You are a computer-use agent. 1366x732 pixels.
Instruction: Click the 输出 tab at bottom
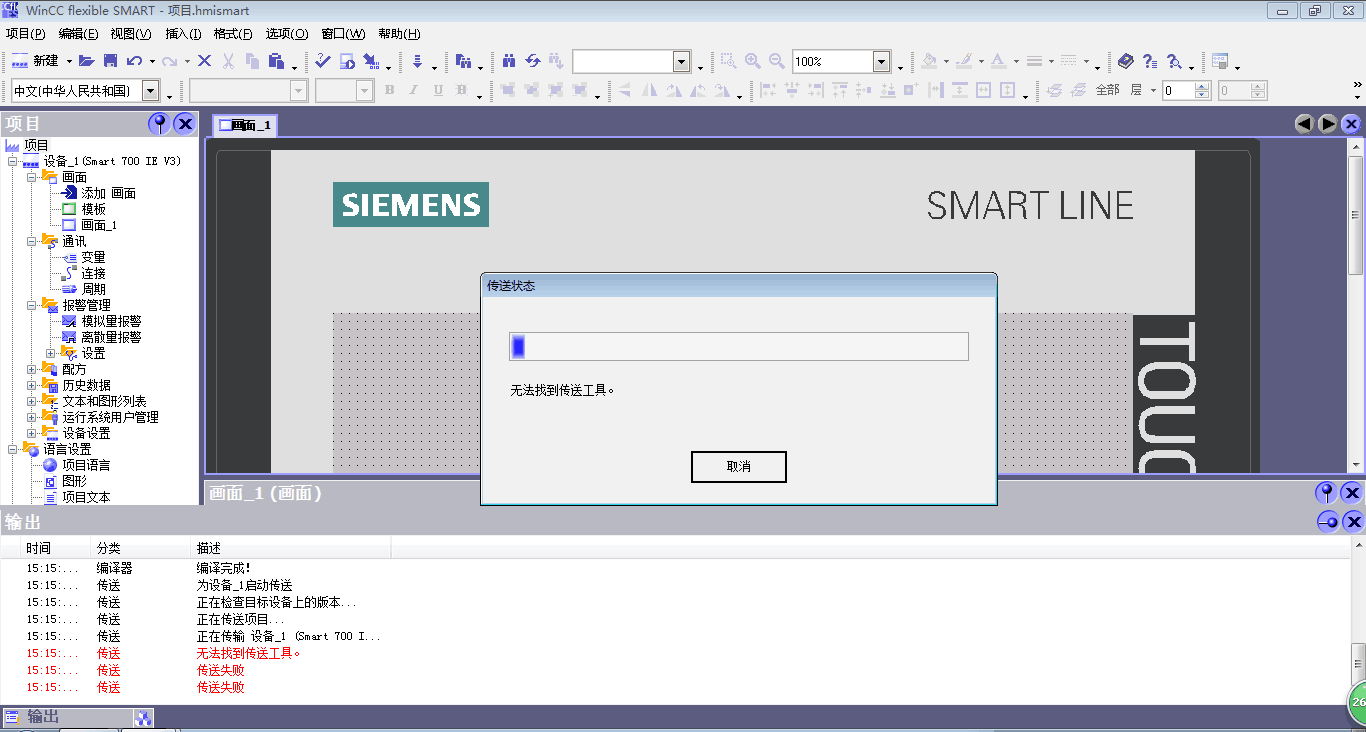click(x=68, y=717)
